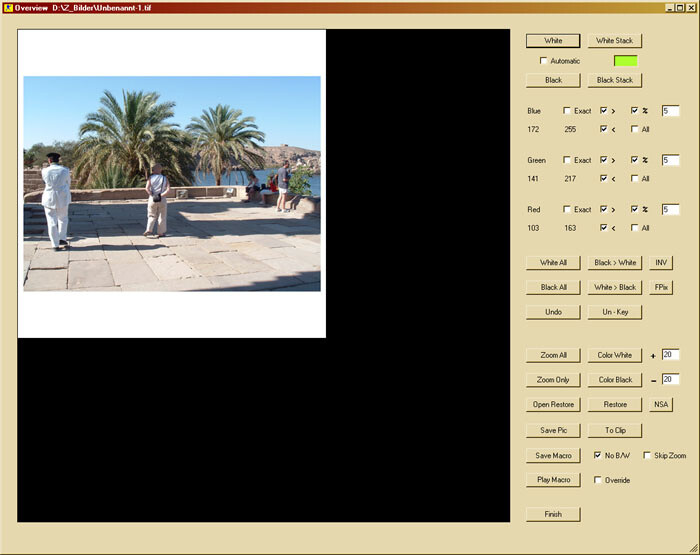Uncheck the Red percent checkbox
The image size is (700, 555).
634,209
